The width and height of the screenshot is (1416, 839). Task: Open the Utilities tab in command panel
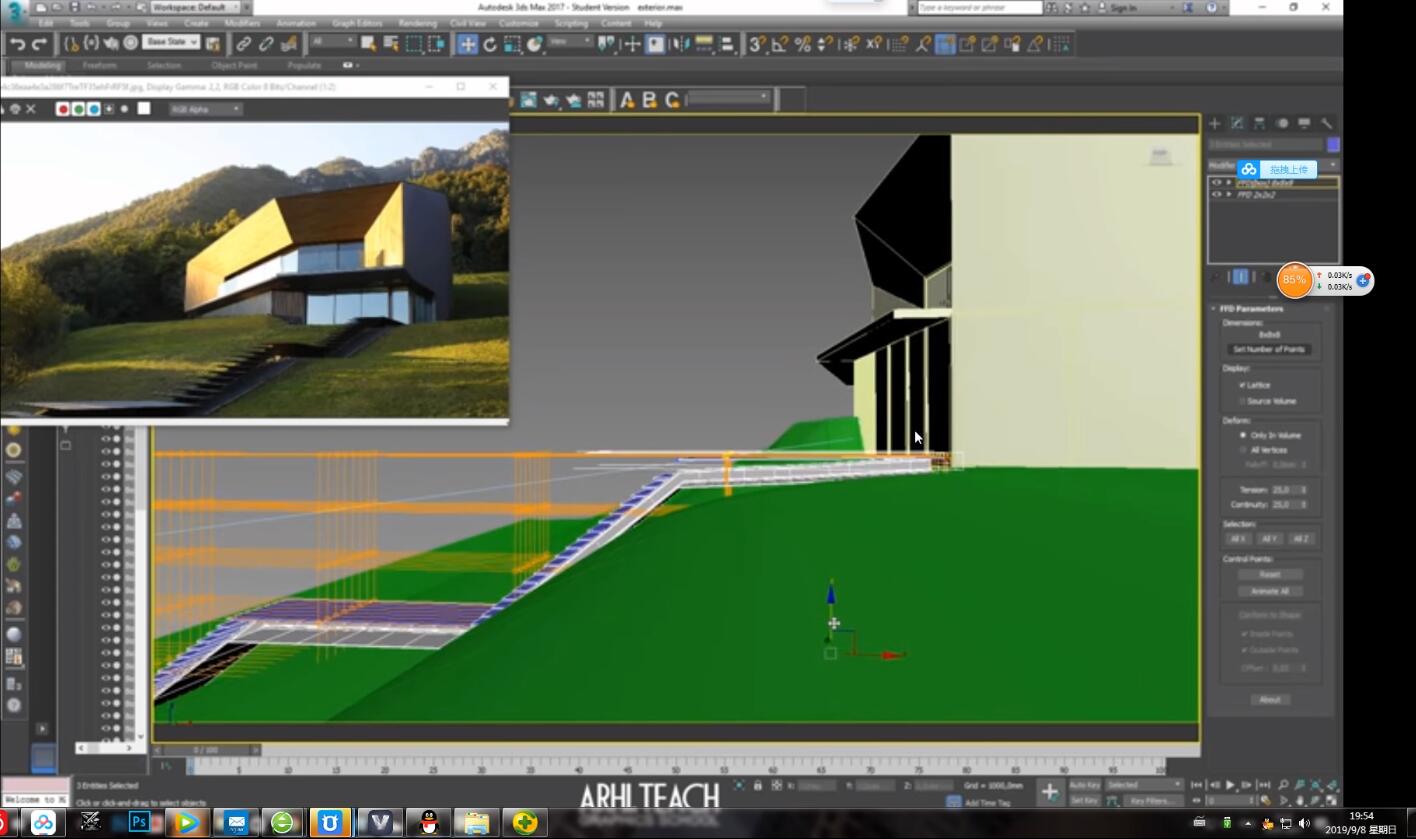tap(1327, 123)
